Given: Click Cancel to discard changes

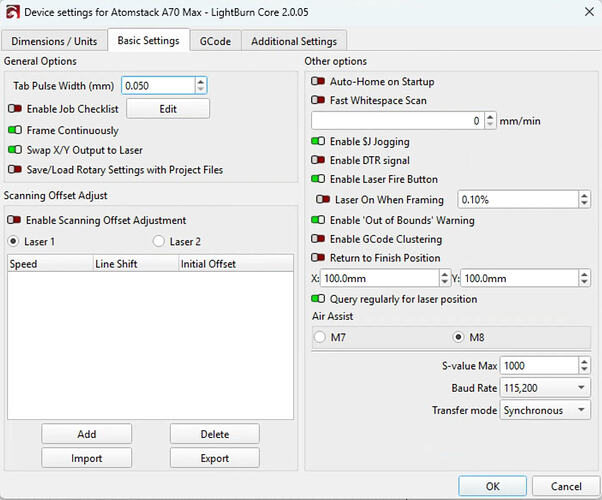Looking at the screenshot, I should point(566,486).
